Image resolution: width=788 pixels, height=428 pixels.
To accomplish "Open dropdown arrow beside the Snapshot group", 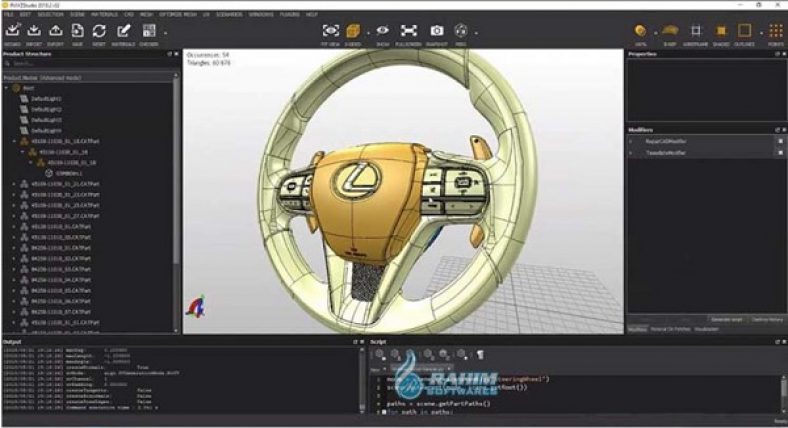I will 476,33.
